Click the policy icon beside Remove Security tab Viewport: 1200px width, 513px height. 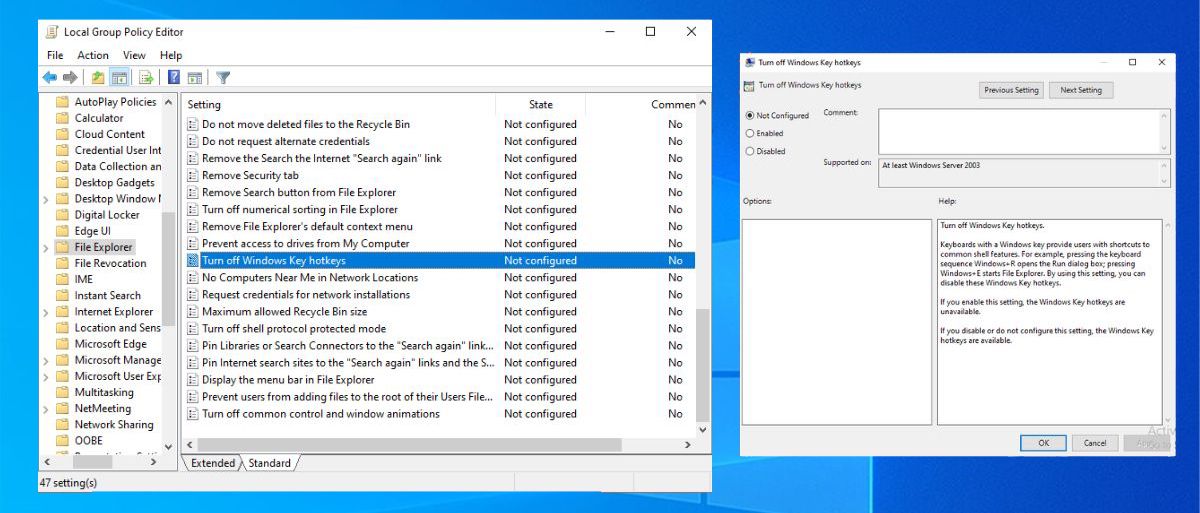[x=193, y=175]
